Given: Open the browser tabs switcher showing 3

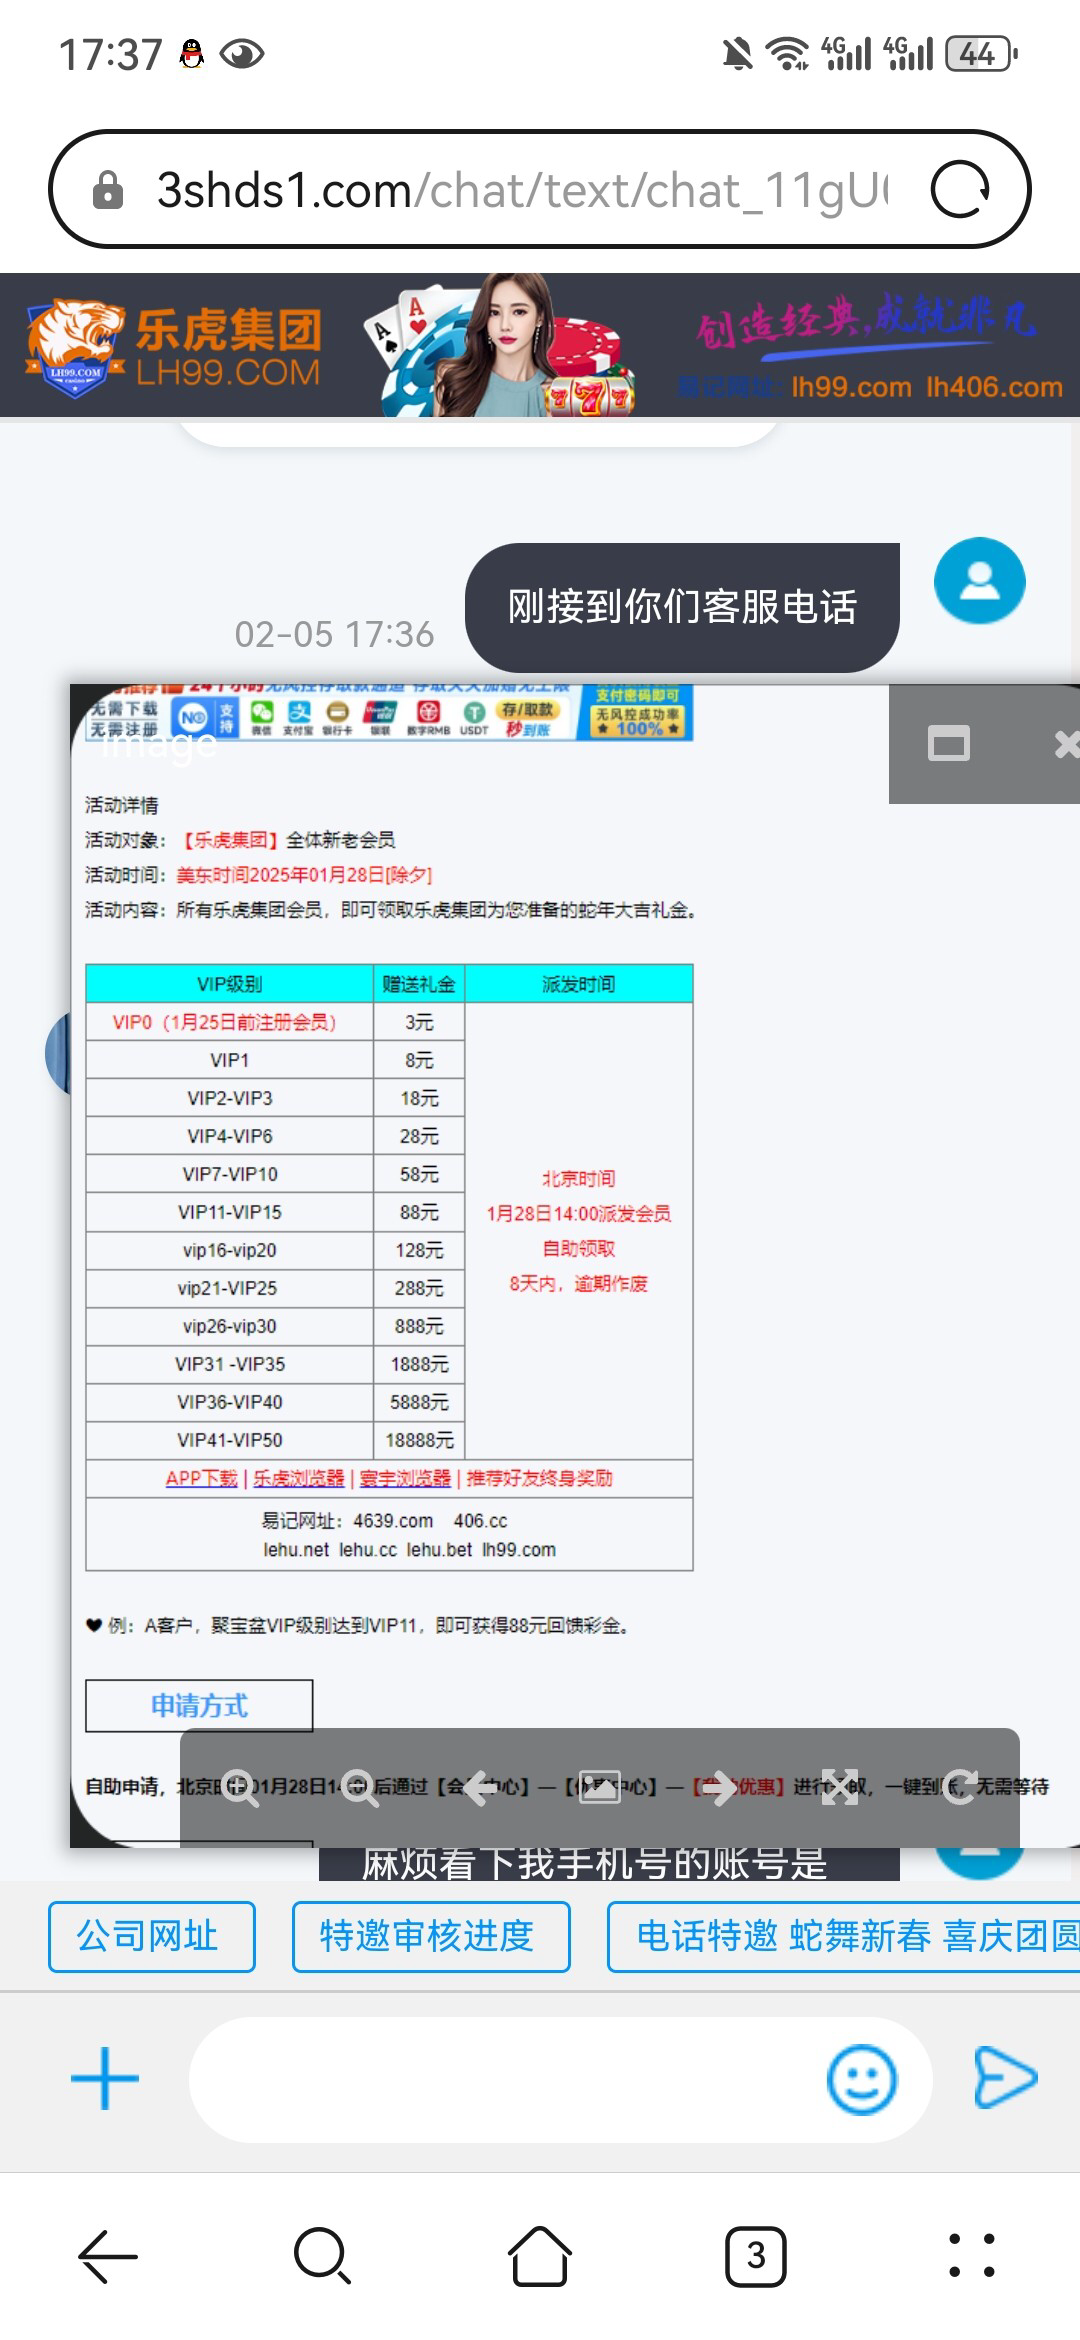Looking at the screenshot, I should coord(755,2256).
